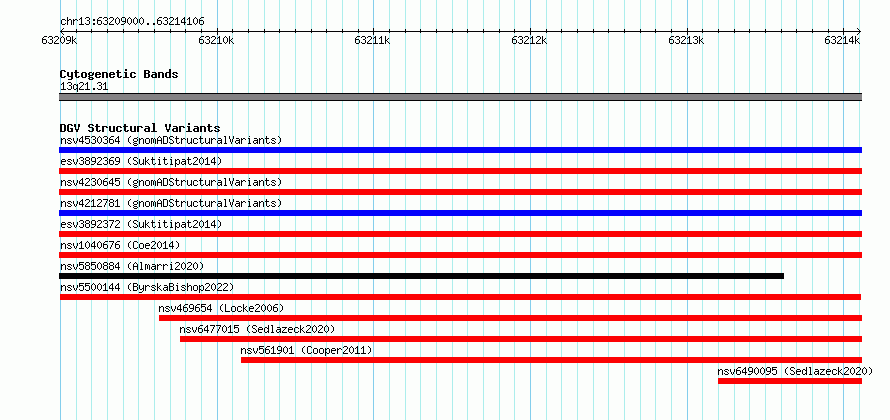Image resolution: width=890 pixels, height=420 pixels.
Task: Click the 63213k ruler tick label
Action: click(686, 40)
